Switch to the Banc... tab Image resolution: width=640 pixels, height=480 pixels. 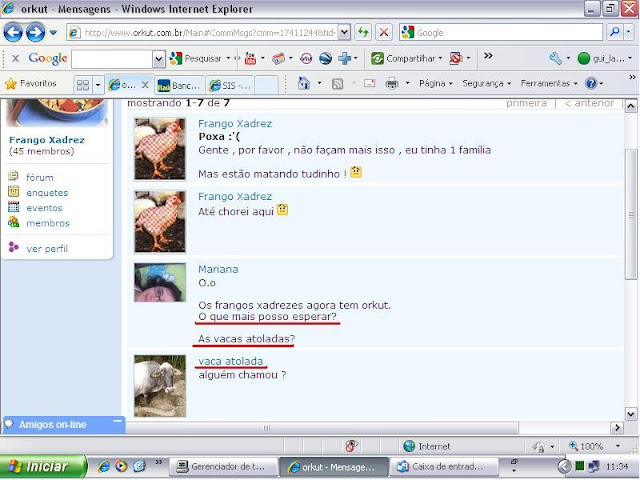click(179, 85)
